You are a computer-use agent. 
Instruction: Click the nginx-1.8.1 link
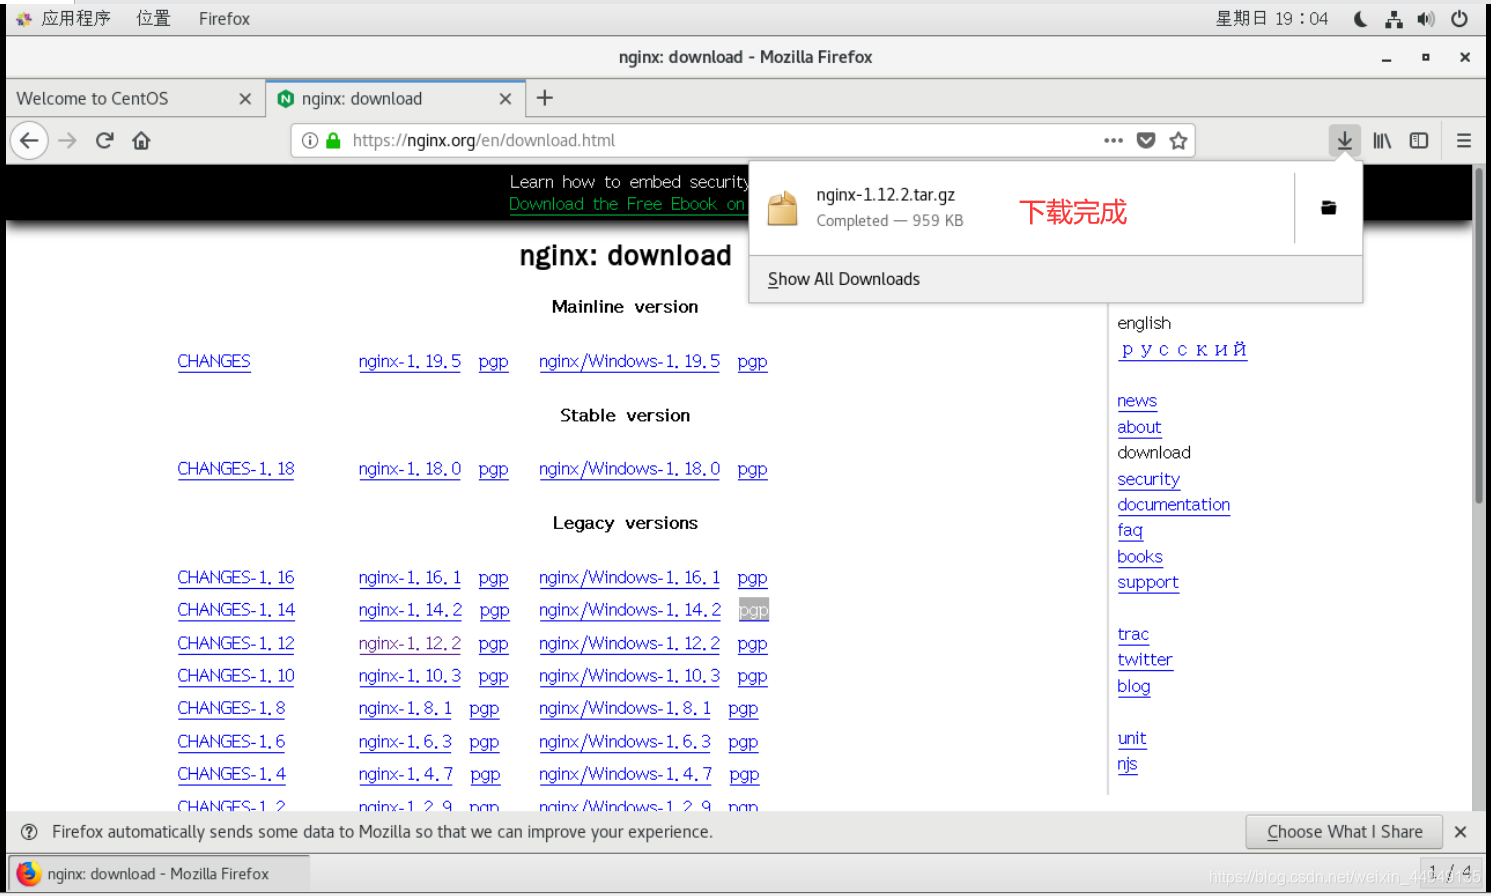click(405, 708)
